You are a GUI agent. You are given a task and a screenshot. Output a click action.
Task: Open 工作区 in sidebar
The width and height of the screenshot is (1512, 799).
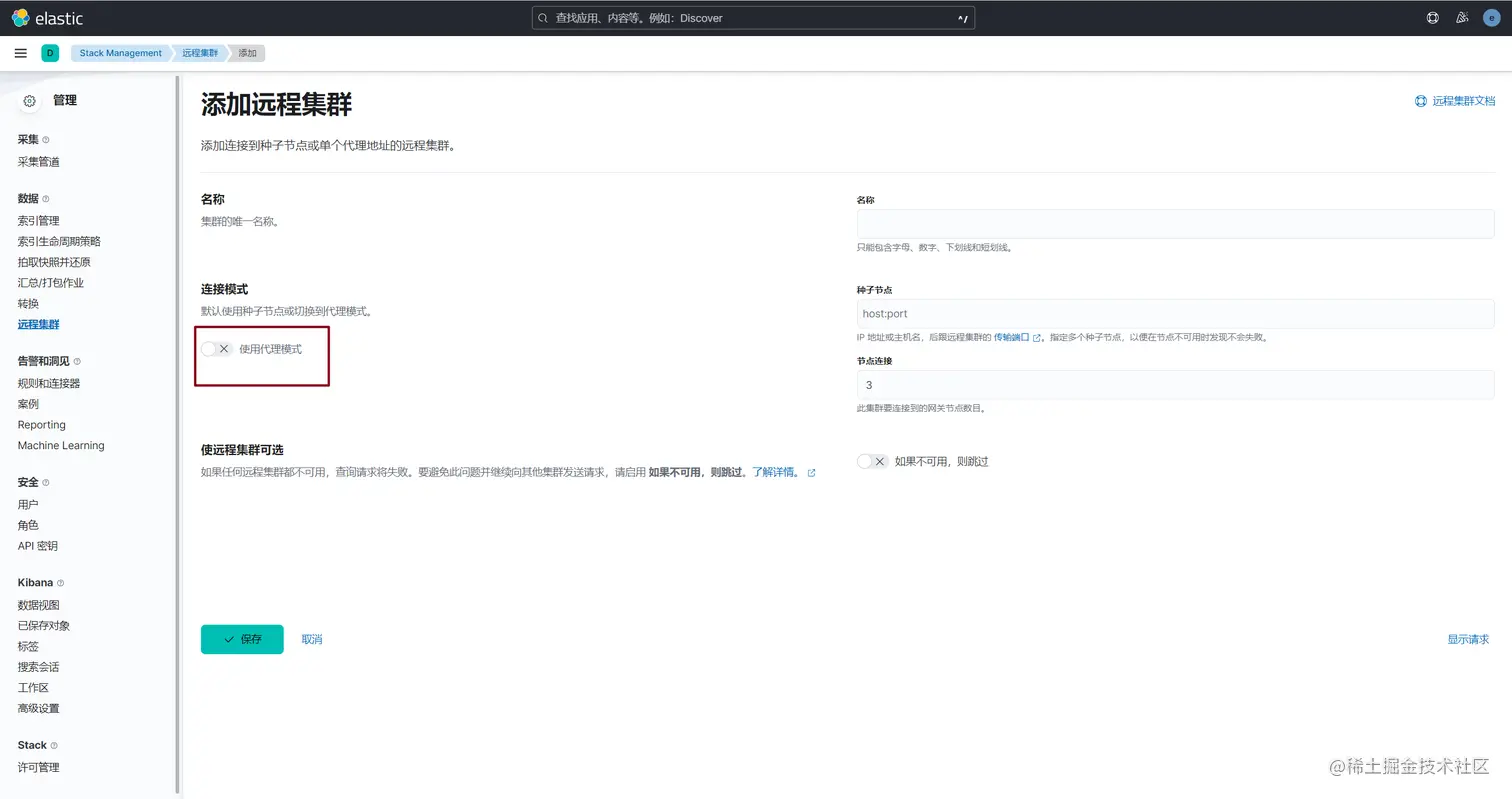[33, 688]
